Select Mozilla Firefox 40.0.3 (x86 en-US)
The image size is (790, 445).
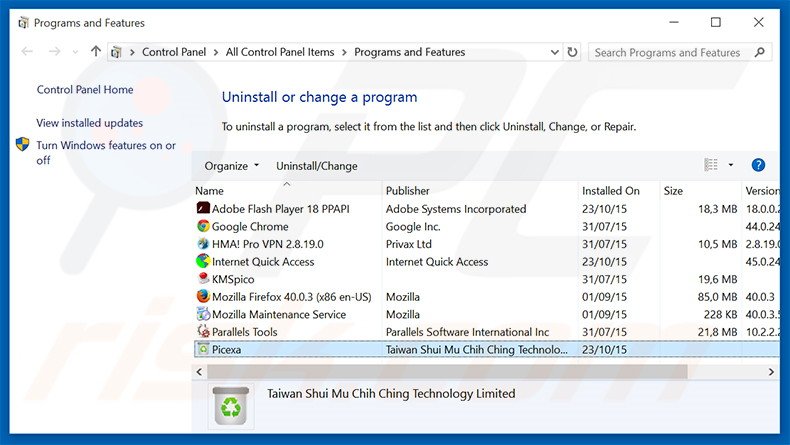pyautogui.click(x=291, y=297)
